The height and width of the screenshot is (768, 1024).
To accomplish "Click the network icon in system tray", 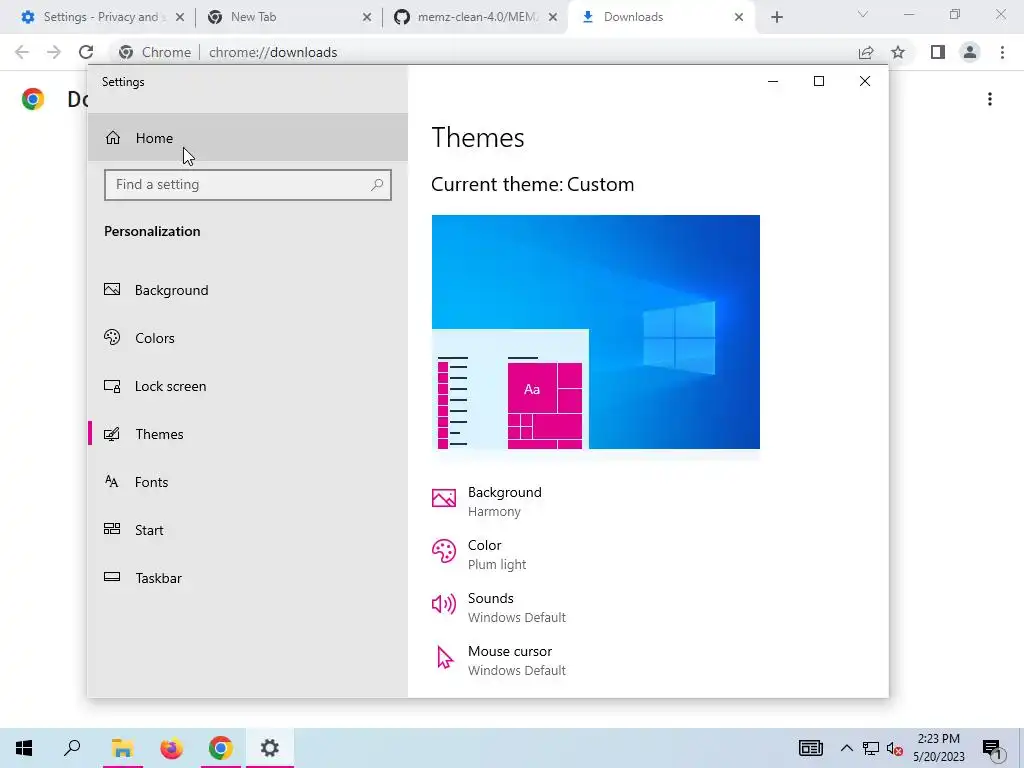I will tap(871, 748).
